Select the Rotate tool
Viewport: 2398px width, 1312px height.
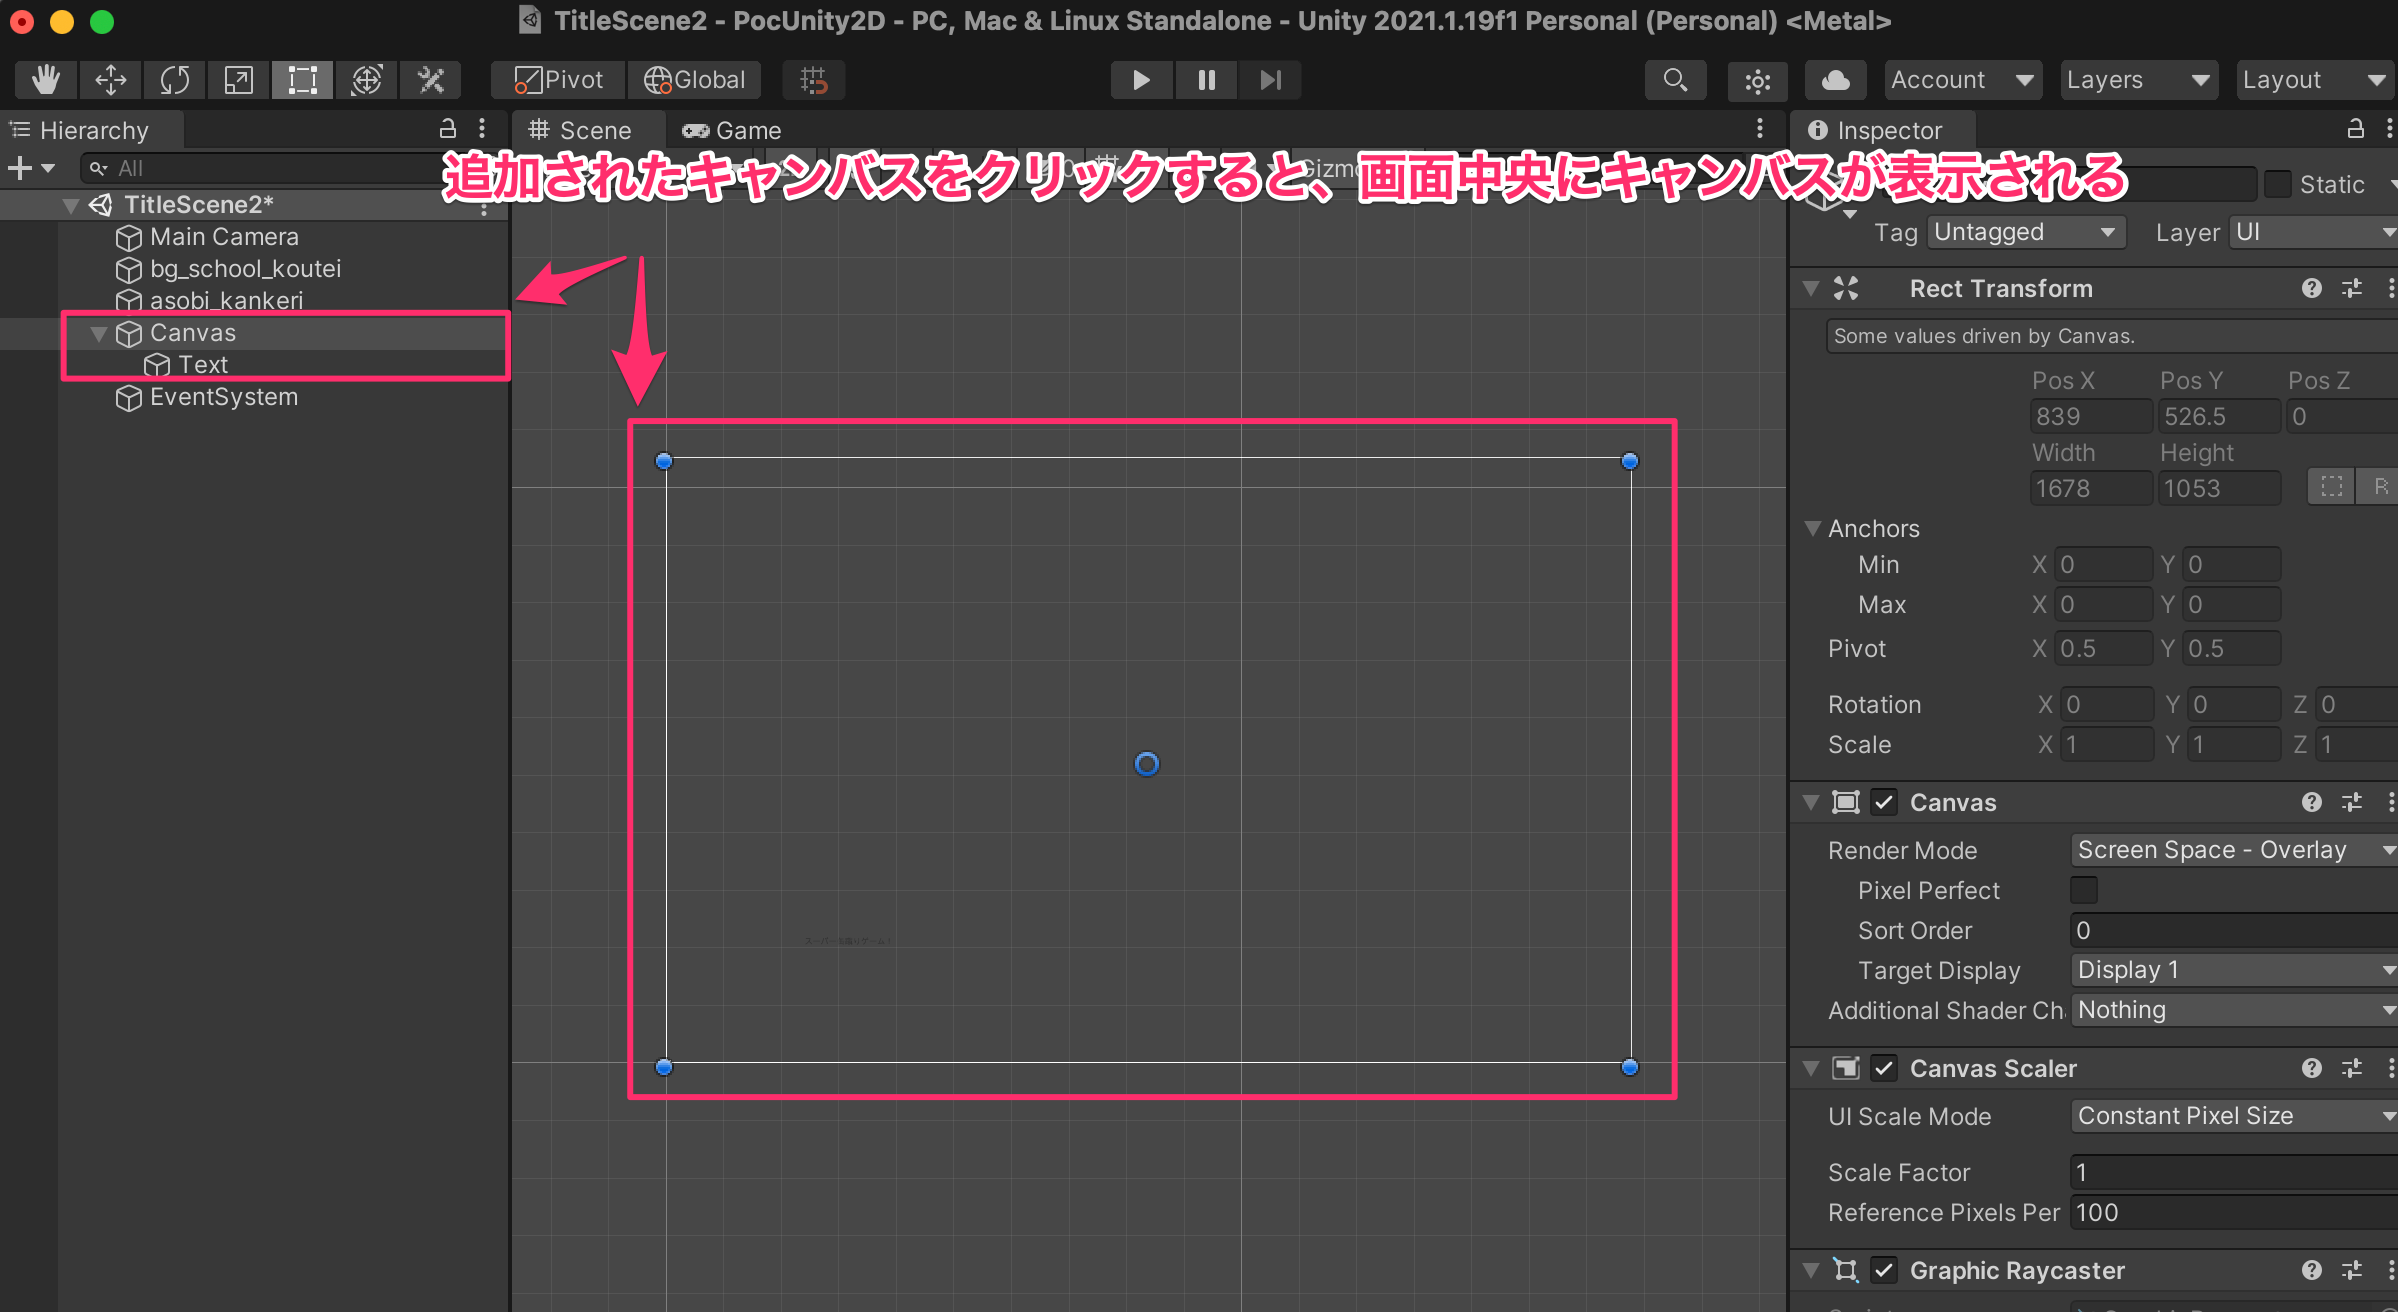174,80
